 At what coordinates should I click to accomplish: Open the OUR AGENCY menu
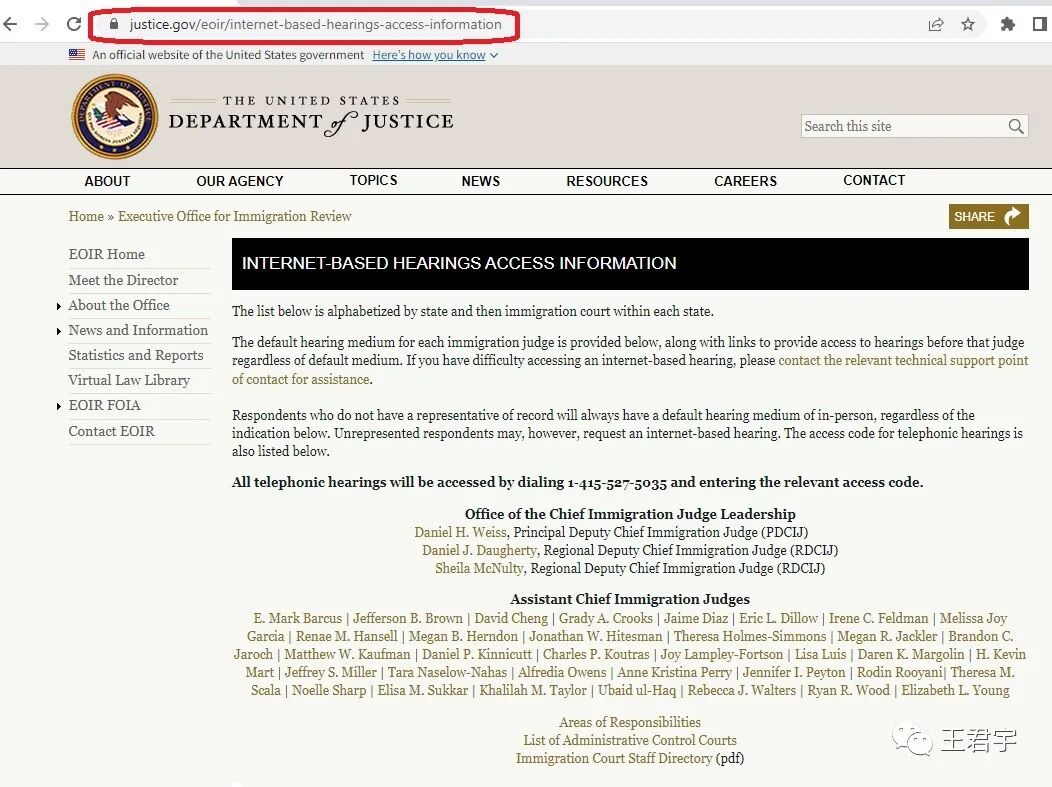point(240,181)
